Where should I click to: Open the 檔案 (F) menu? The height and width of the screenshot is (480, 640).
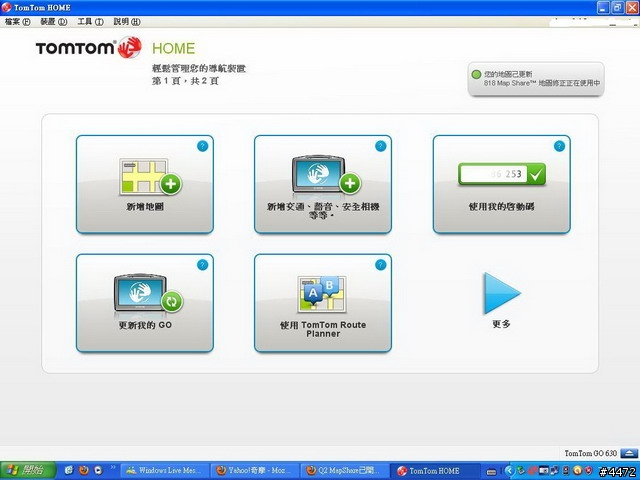tap(18, 22)
